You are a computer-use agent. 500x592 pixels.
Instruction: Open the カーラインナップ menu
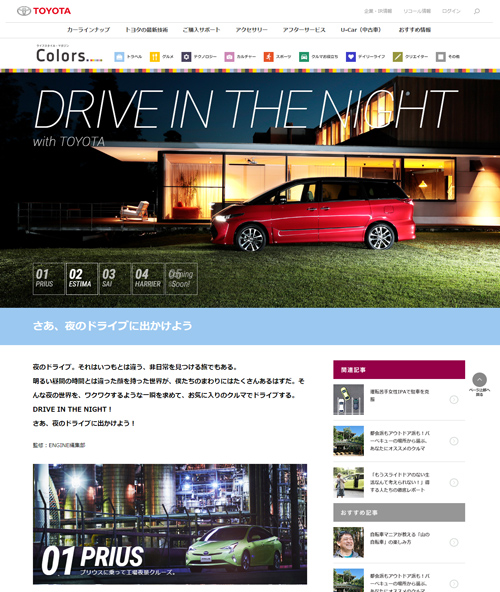pyautogui.click(x=88, y=30)
